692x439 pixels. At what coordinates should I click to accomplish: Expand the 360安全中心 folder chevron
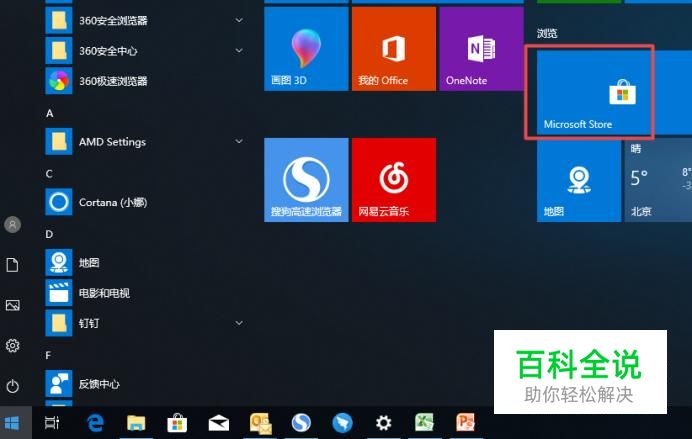[x=239, y=51]
